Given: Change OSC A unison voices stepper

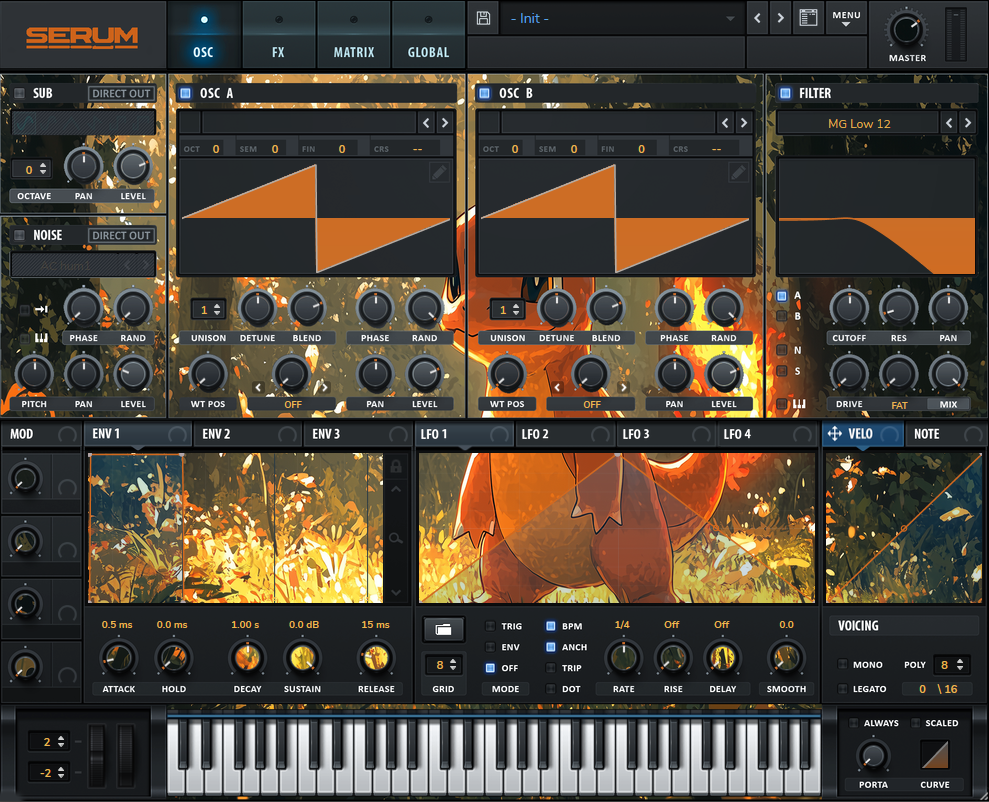Looking at the screenshot, I should [x=217, y=310].
